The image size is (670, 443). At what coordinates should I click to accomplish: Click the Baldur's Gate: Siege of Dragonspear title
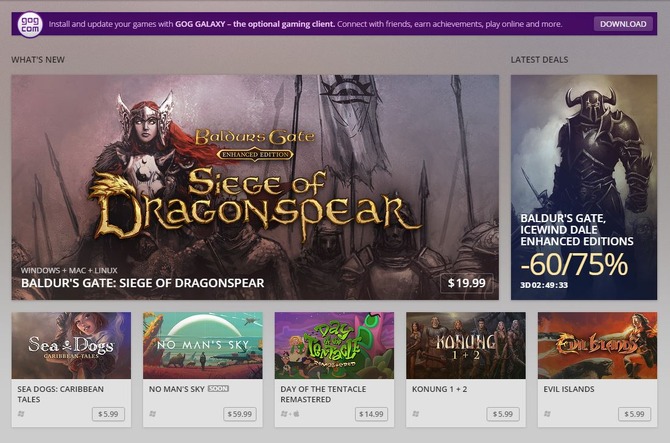pyautogui.click(x=142, y=283)
